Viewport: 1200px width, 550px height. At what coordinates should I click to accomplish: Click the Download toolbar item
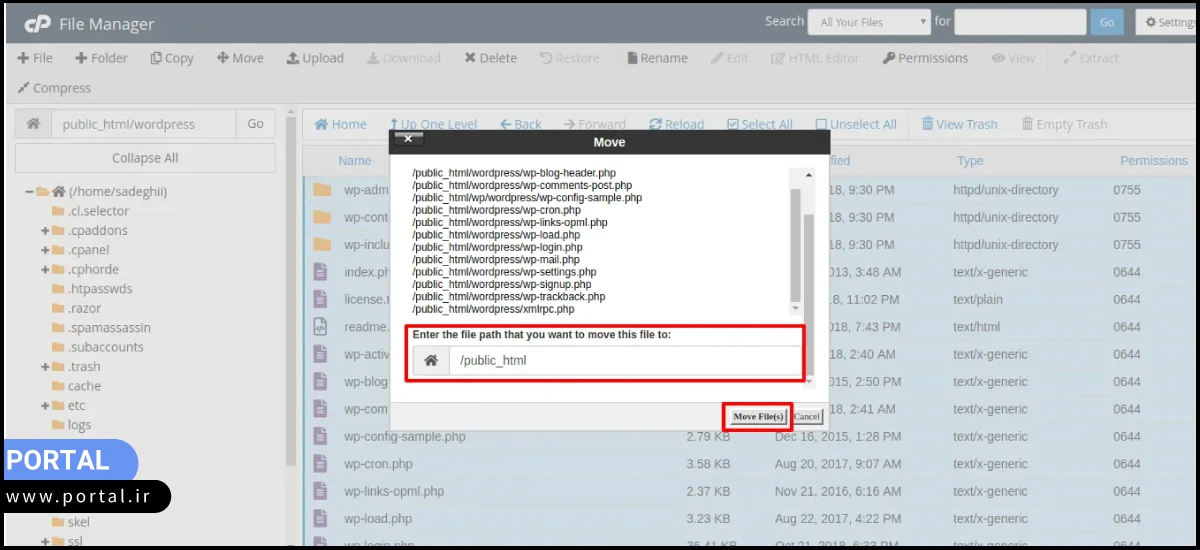click(x=403, y=58)
